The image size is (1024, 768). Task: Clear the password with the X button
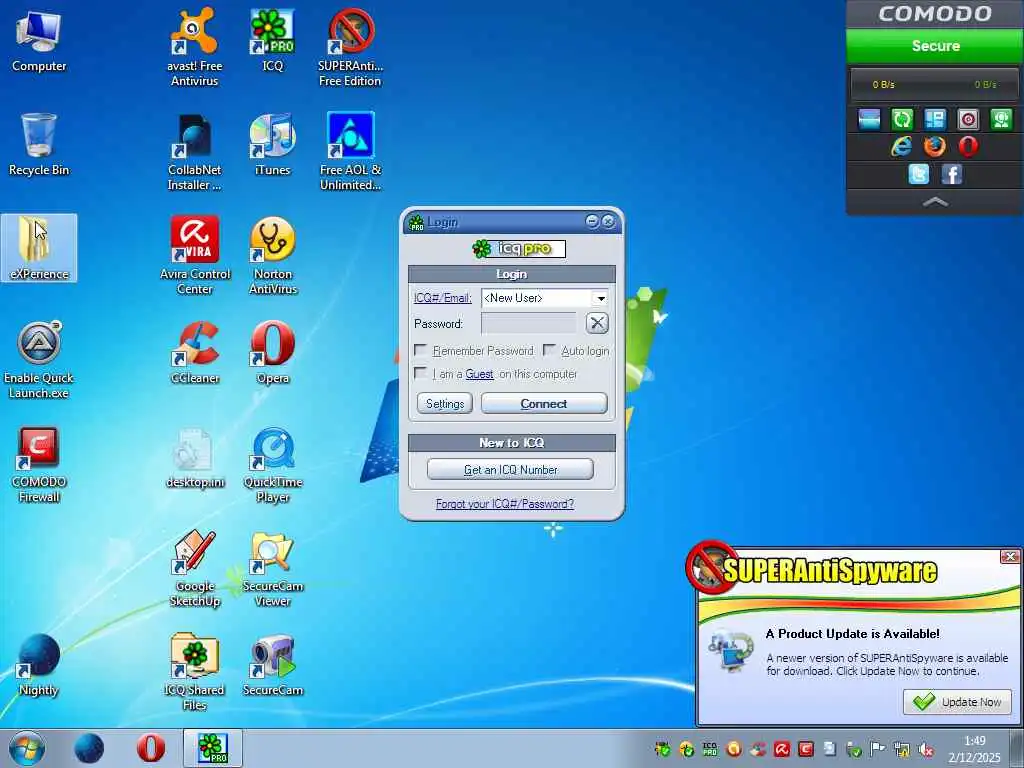597,323
